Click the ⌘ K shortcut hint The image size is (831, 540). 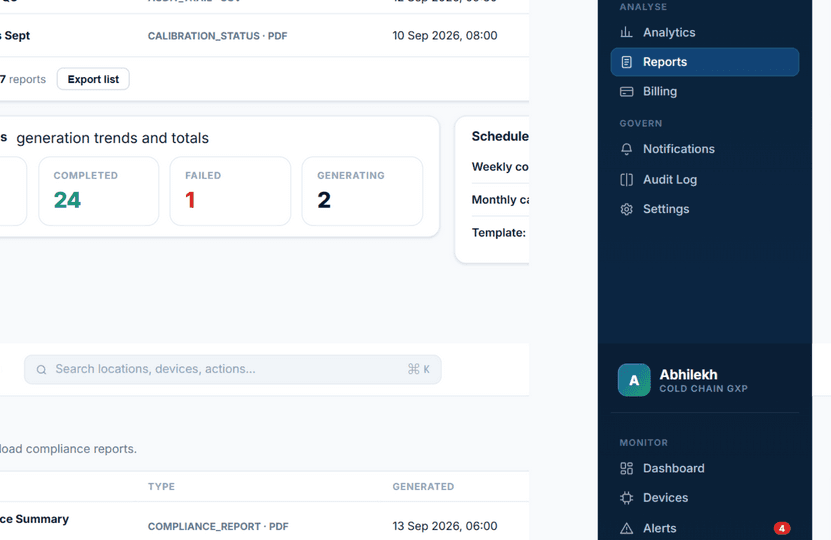tap(419, 369)
